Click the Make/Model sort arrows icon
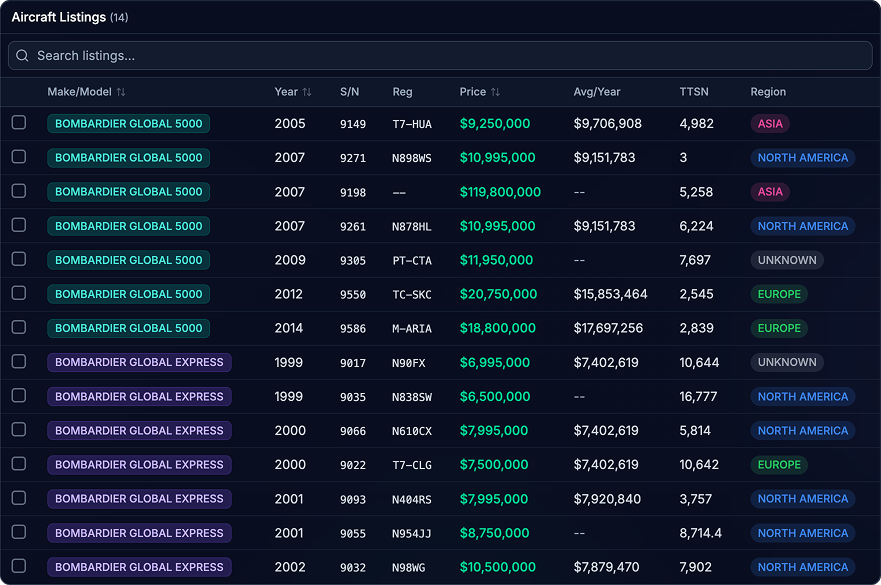This screenshot has height=585, width=881. (121, 92)
